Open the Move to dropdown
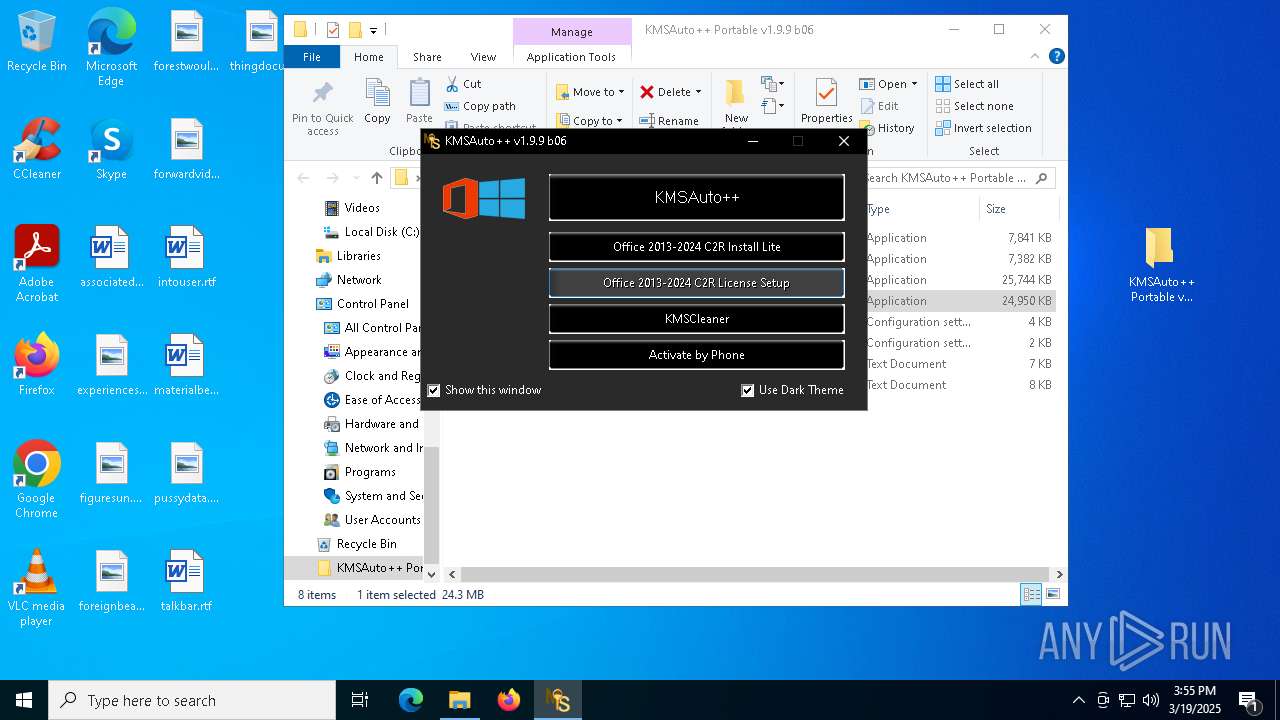 click(590, 92)
